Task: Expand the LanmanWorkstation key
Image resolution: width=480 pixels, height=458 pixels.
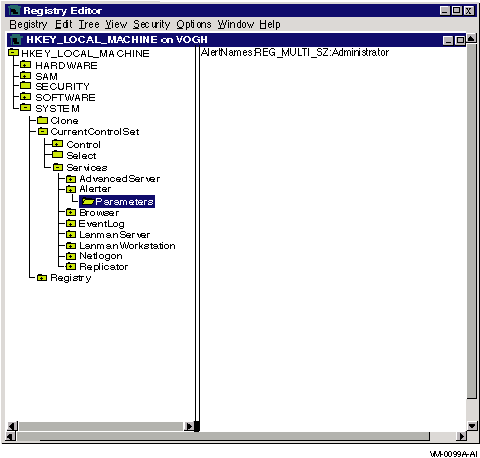Action: pyautogui.click(x=71, y=246)
